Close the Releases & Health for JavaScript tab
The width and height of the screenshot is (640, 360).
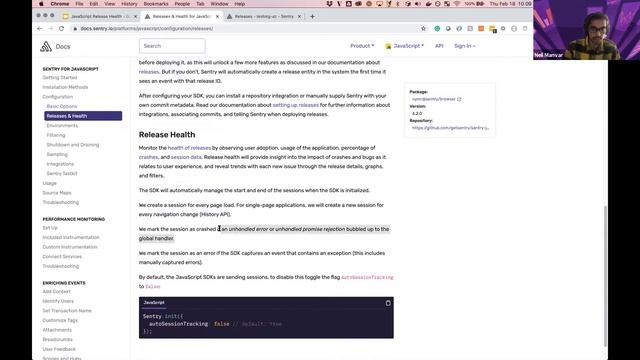pyautogui.click(x=217, y=16)
